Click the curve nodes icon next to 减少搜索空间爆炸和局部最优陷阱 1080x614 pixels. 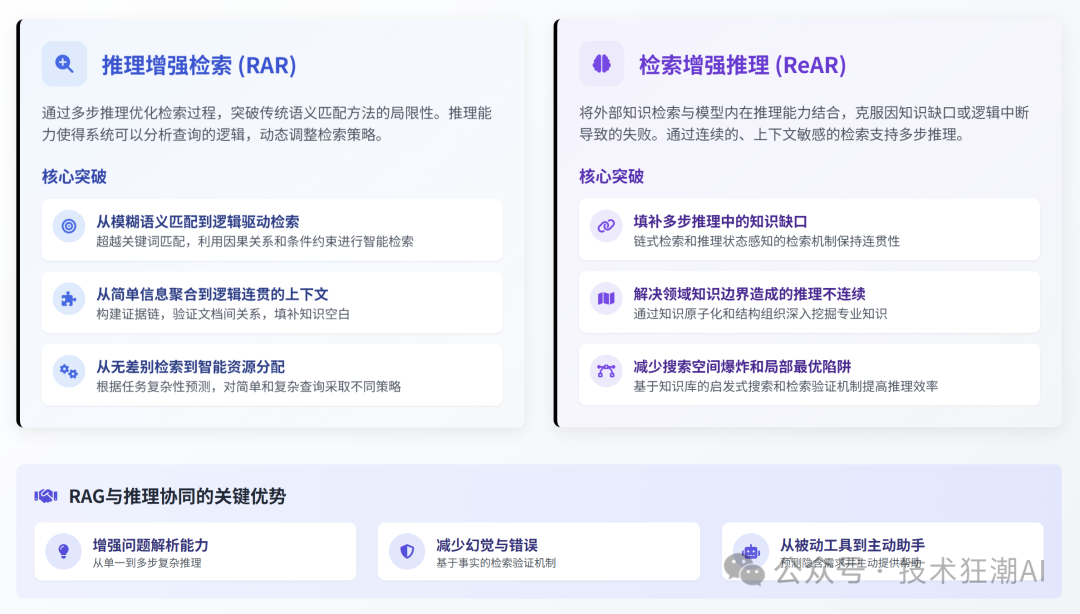pyautogui.click(x=606, y=371)
